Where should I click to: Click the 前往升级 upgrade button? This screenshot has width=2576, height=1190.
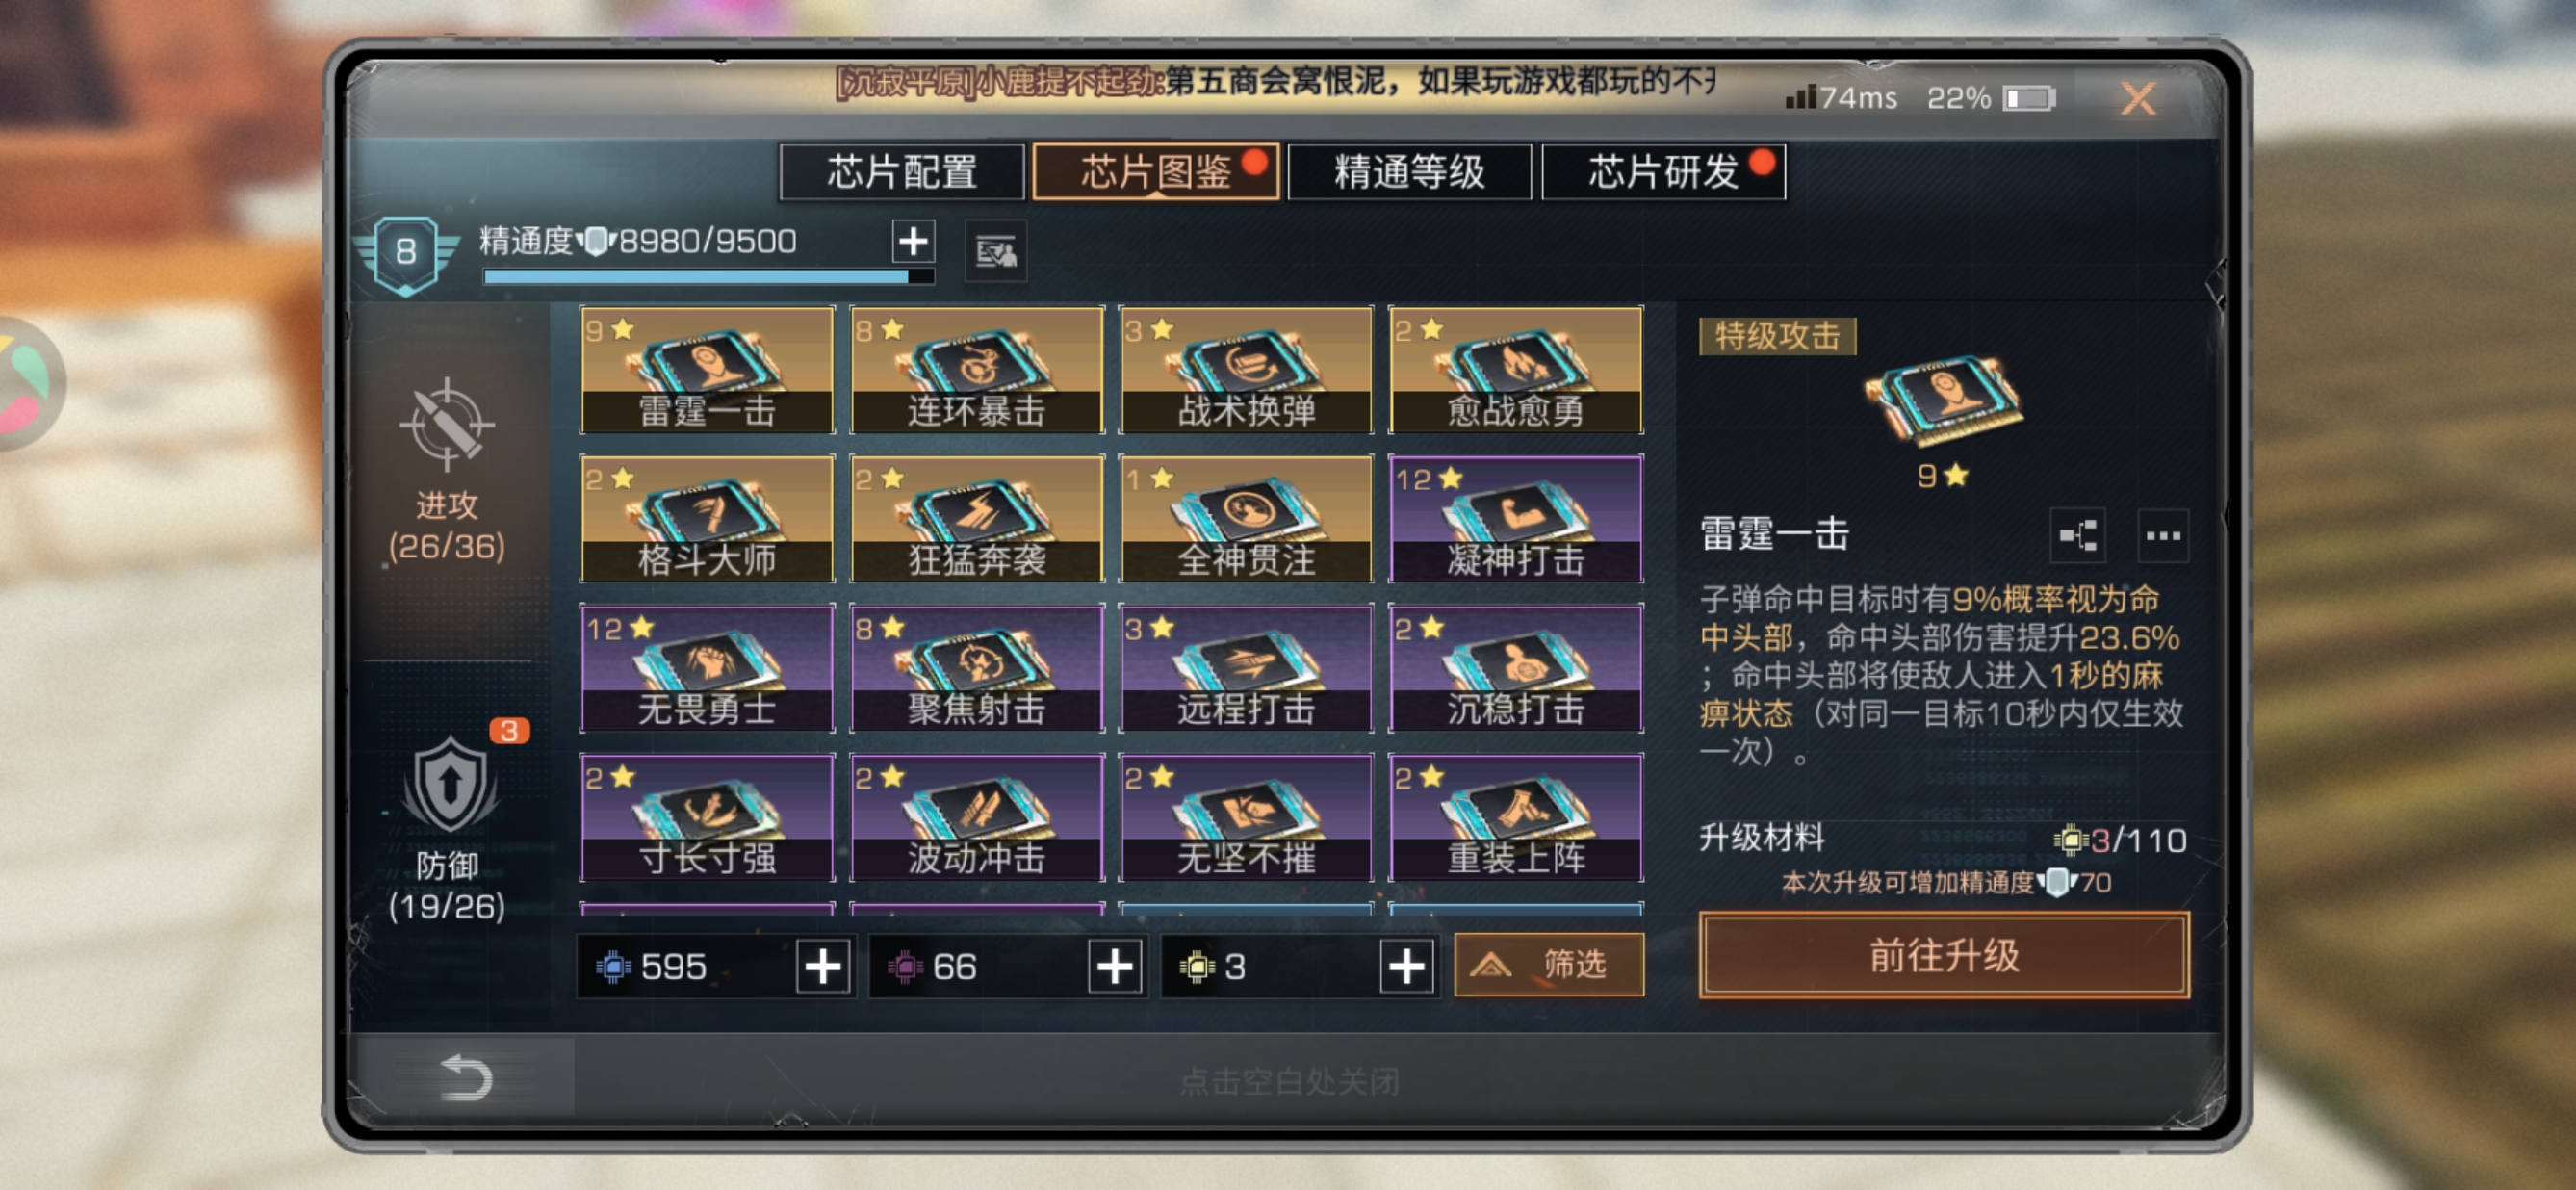(x=1943, y=955)
